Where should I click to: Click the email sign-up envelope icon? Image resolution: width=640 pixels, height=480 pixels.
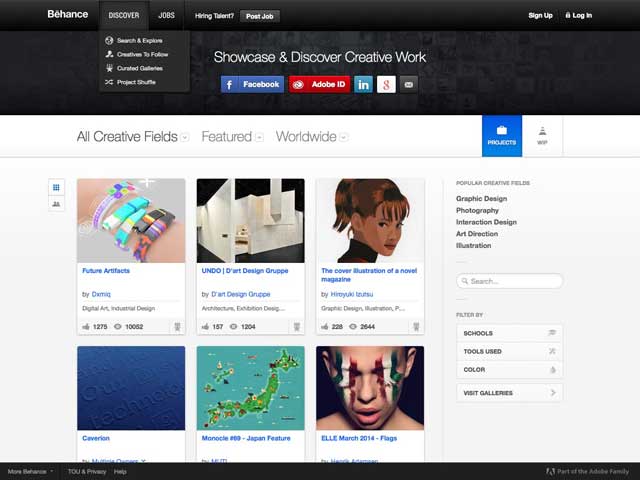[409, 84]
